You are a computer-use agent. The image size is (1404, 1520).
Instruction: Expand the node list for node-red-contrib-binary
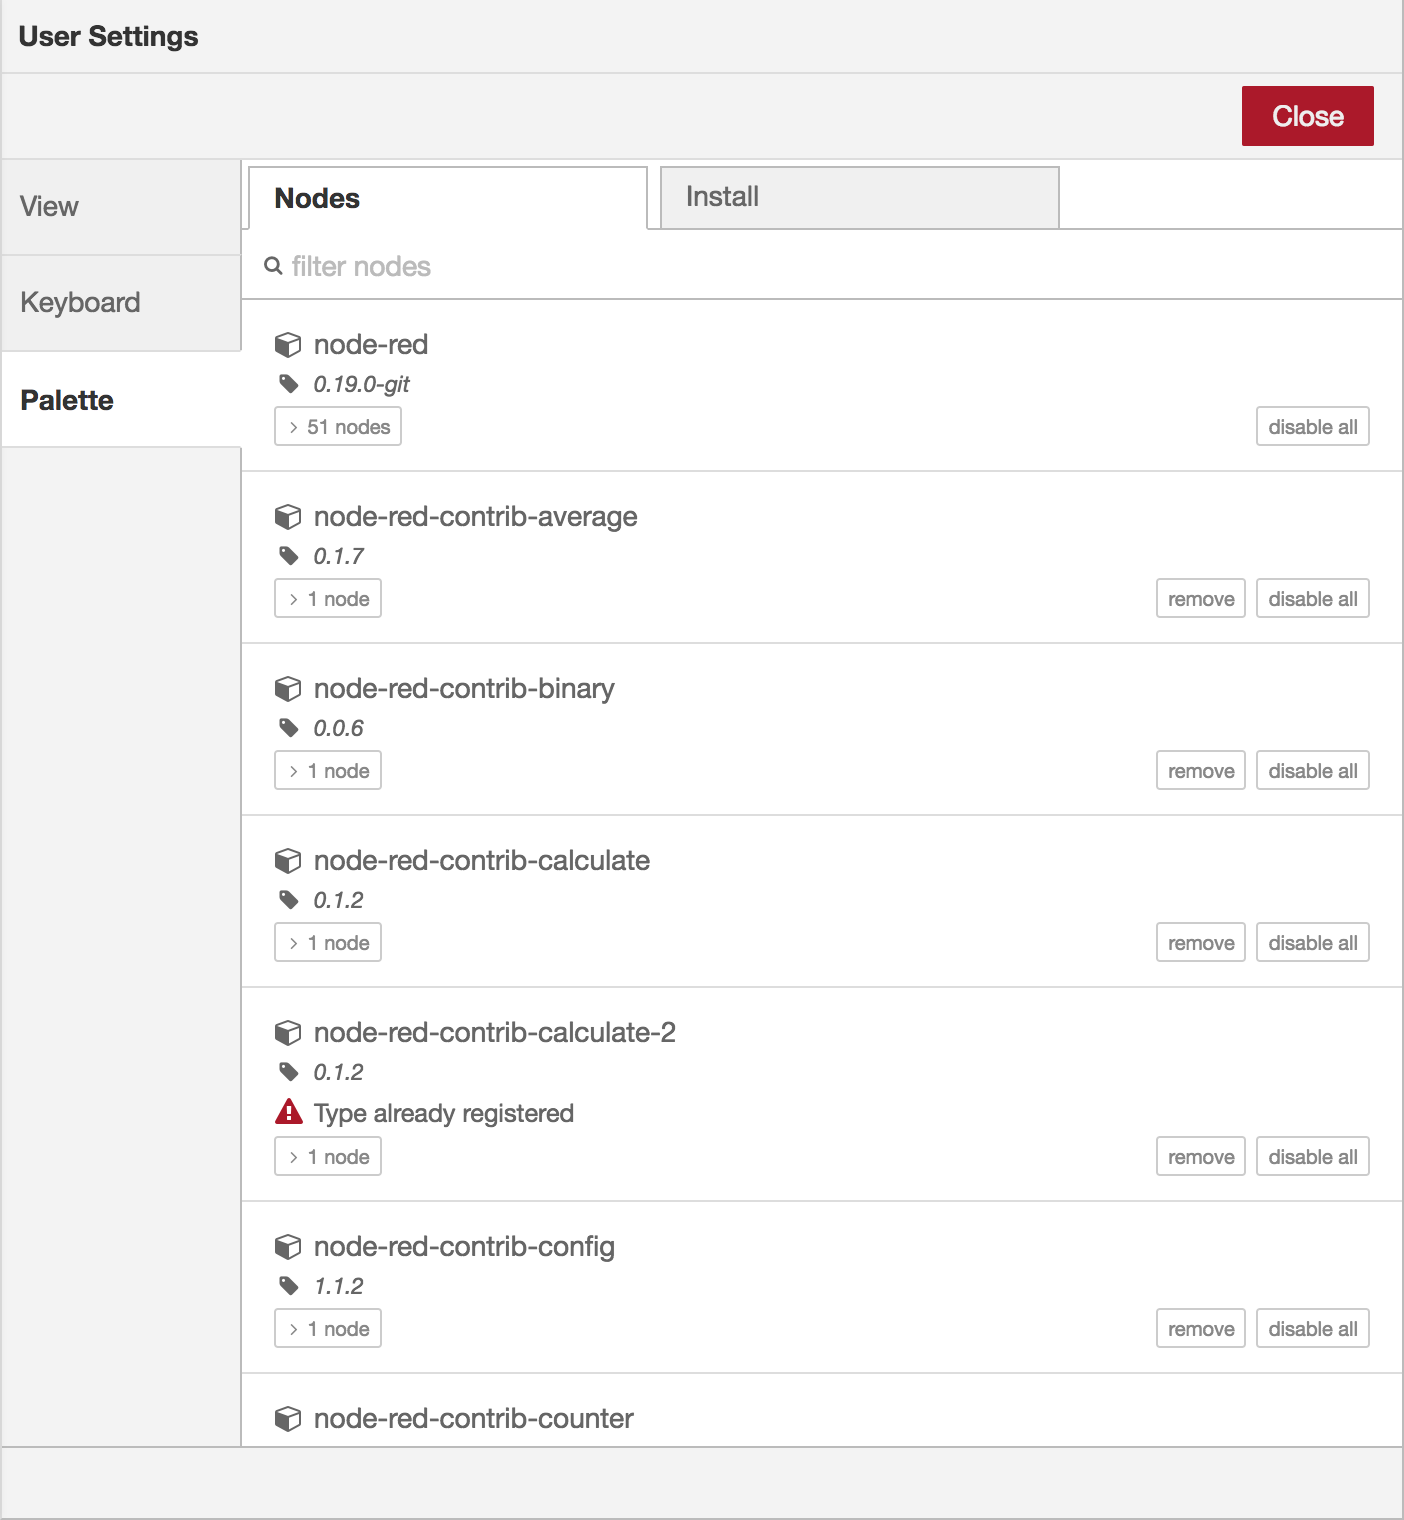328,770
